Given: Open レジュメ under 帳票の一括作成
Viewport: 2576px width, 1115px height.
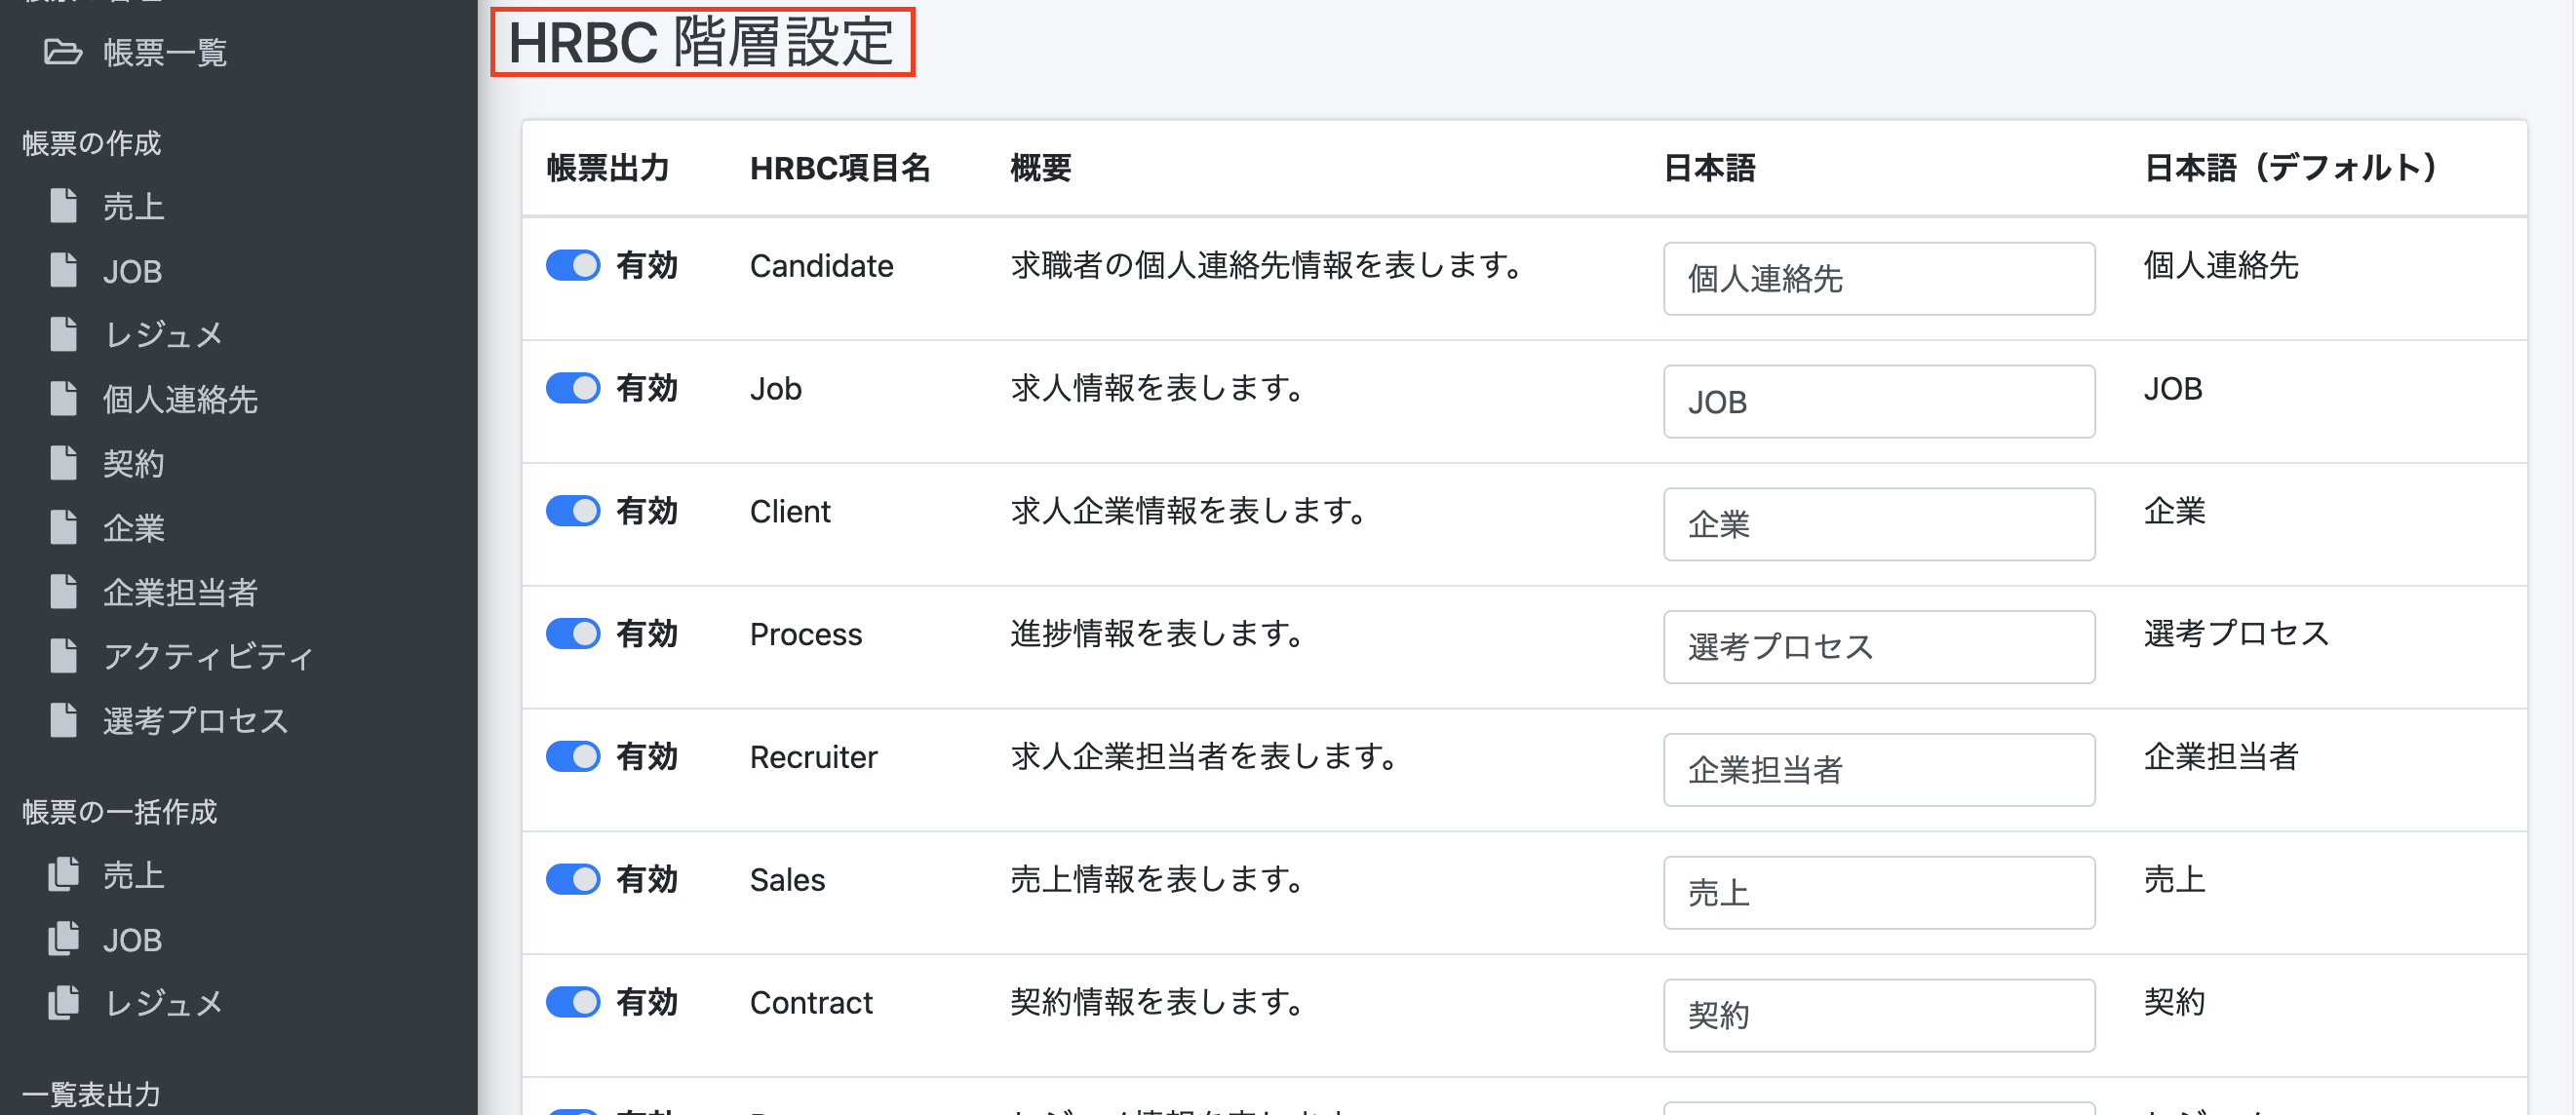Looking at the screenshot, I should [164, 1003].
